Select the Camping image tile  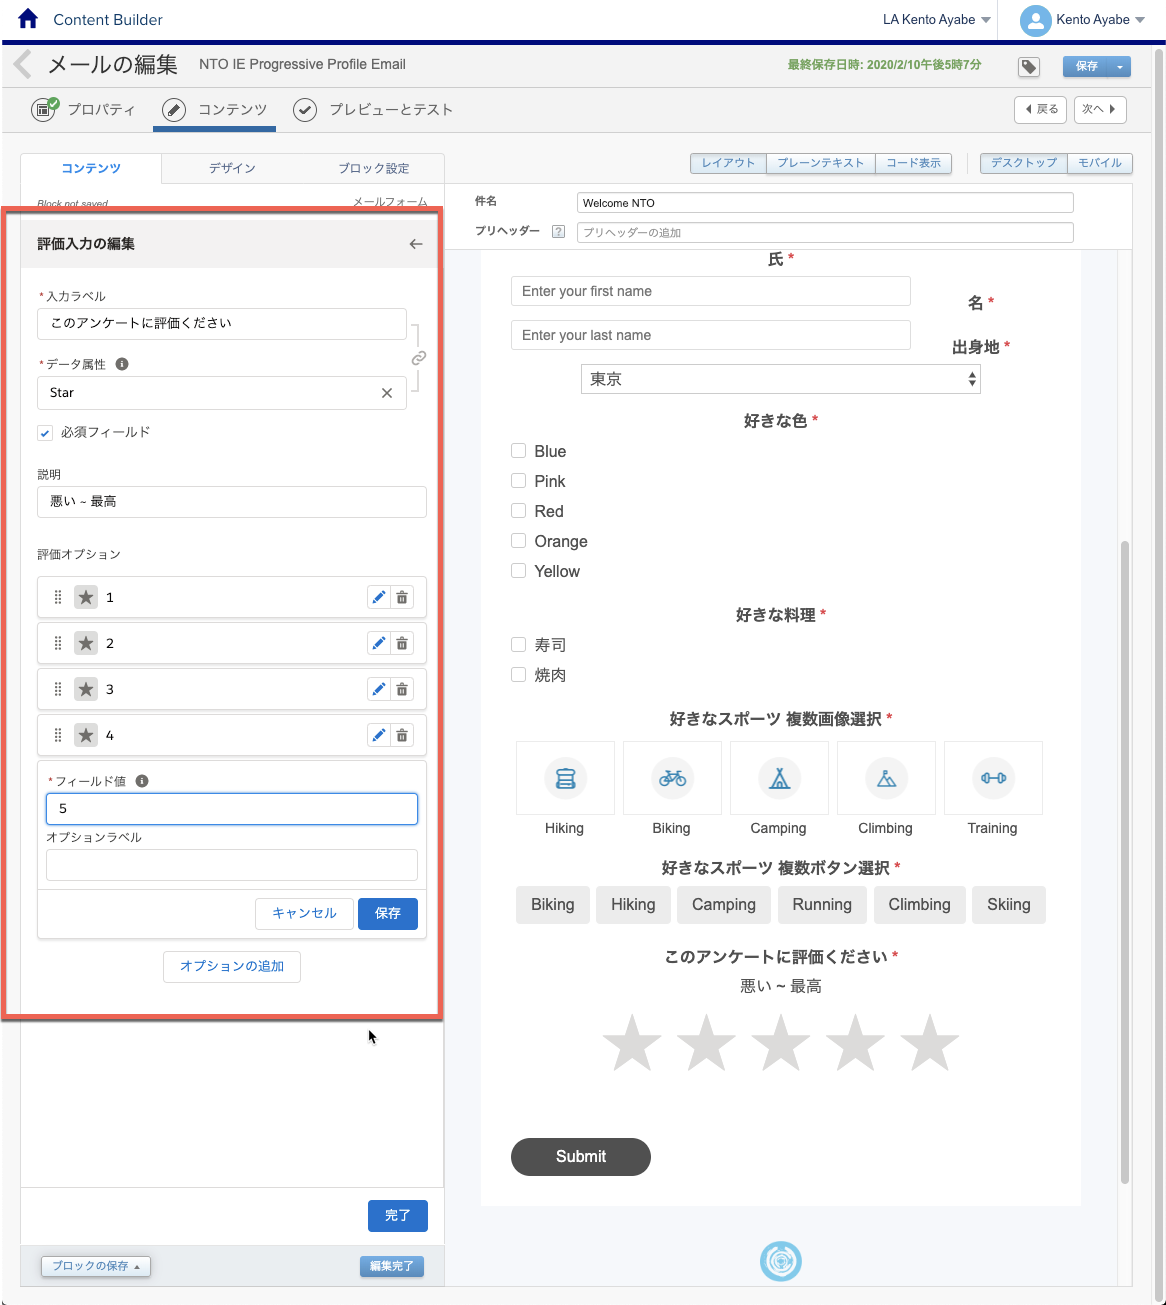coord(779,777)
